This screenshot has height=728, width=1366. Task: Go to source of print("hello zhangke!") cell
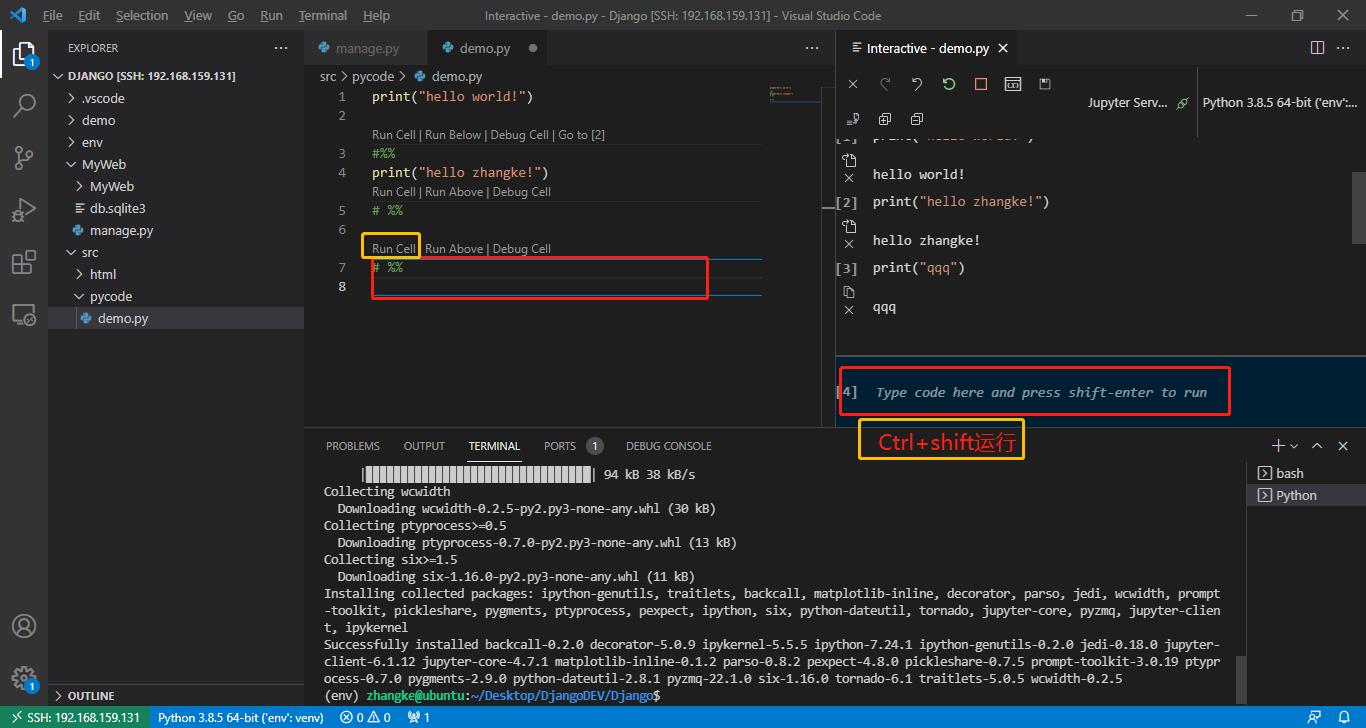tap(849, 227)
